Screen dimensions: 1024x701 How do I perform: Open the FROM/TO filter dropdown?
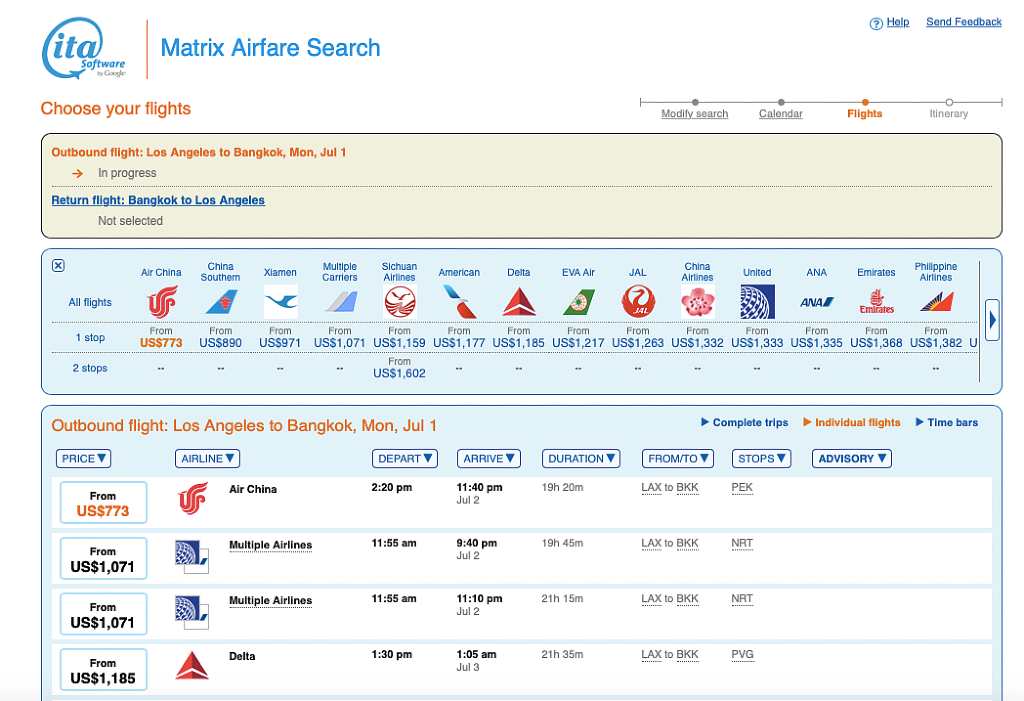678,459
